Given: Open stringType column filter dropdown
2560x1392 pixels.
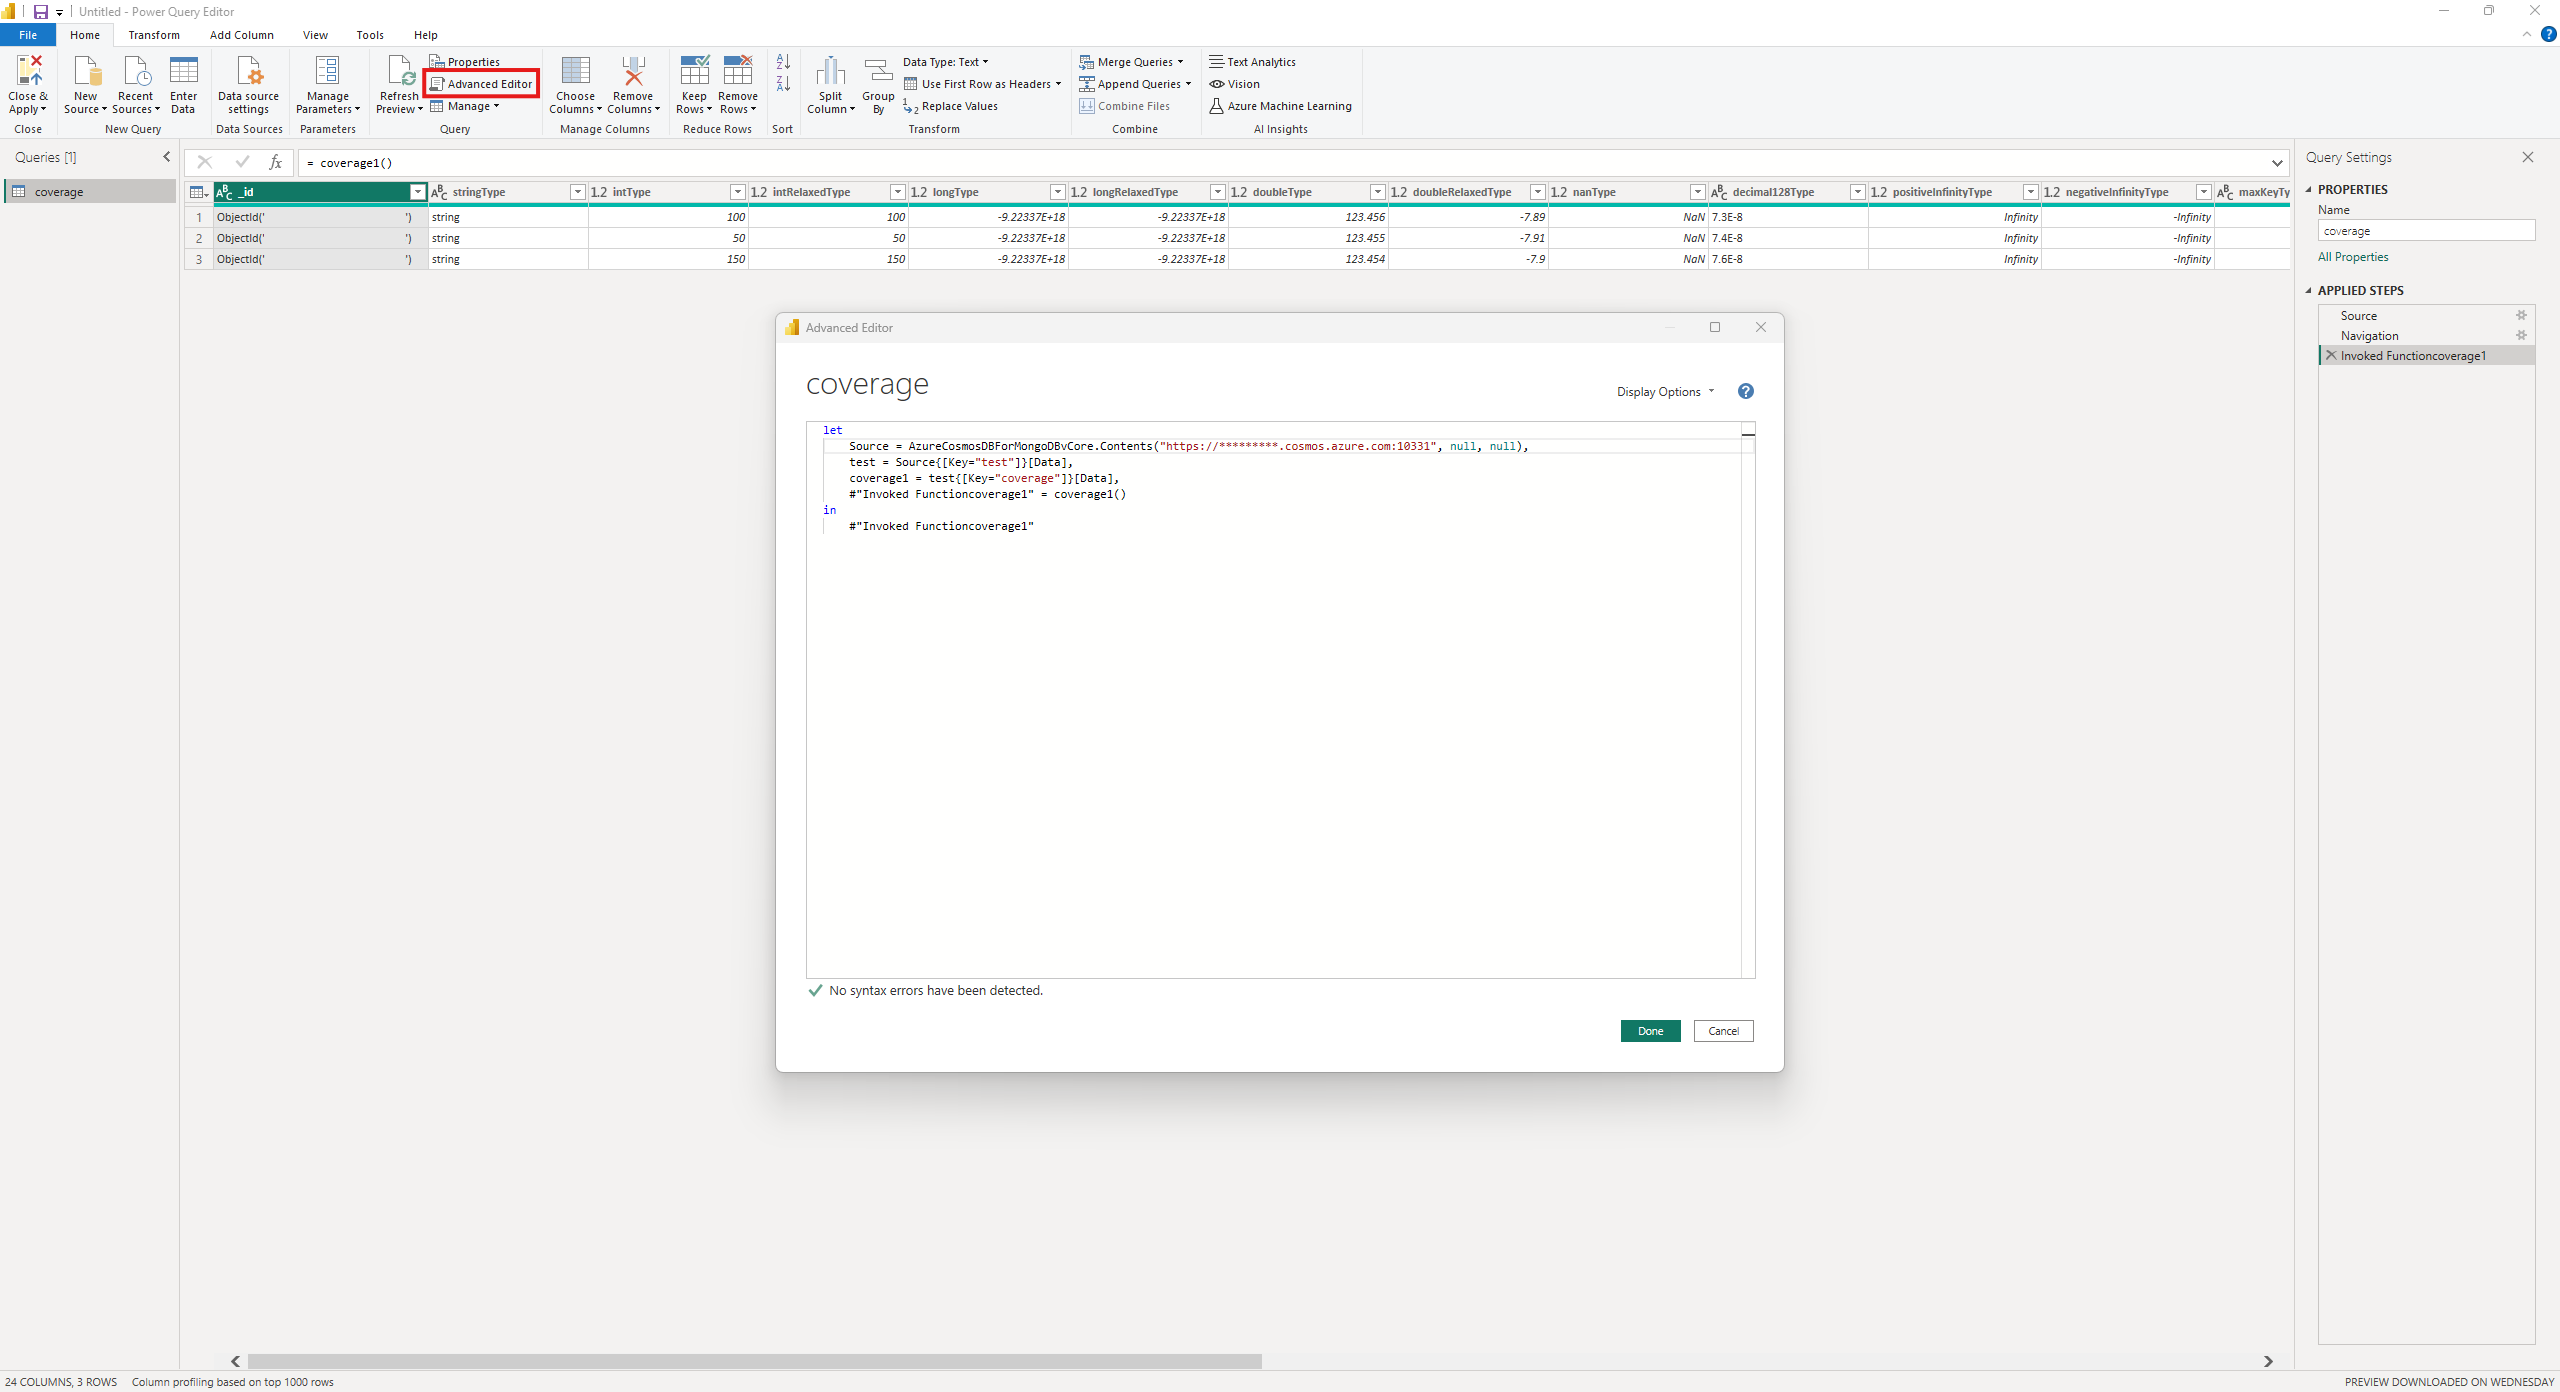Looking at the screenshot, I should 577,192.
